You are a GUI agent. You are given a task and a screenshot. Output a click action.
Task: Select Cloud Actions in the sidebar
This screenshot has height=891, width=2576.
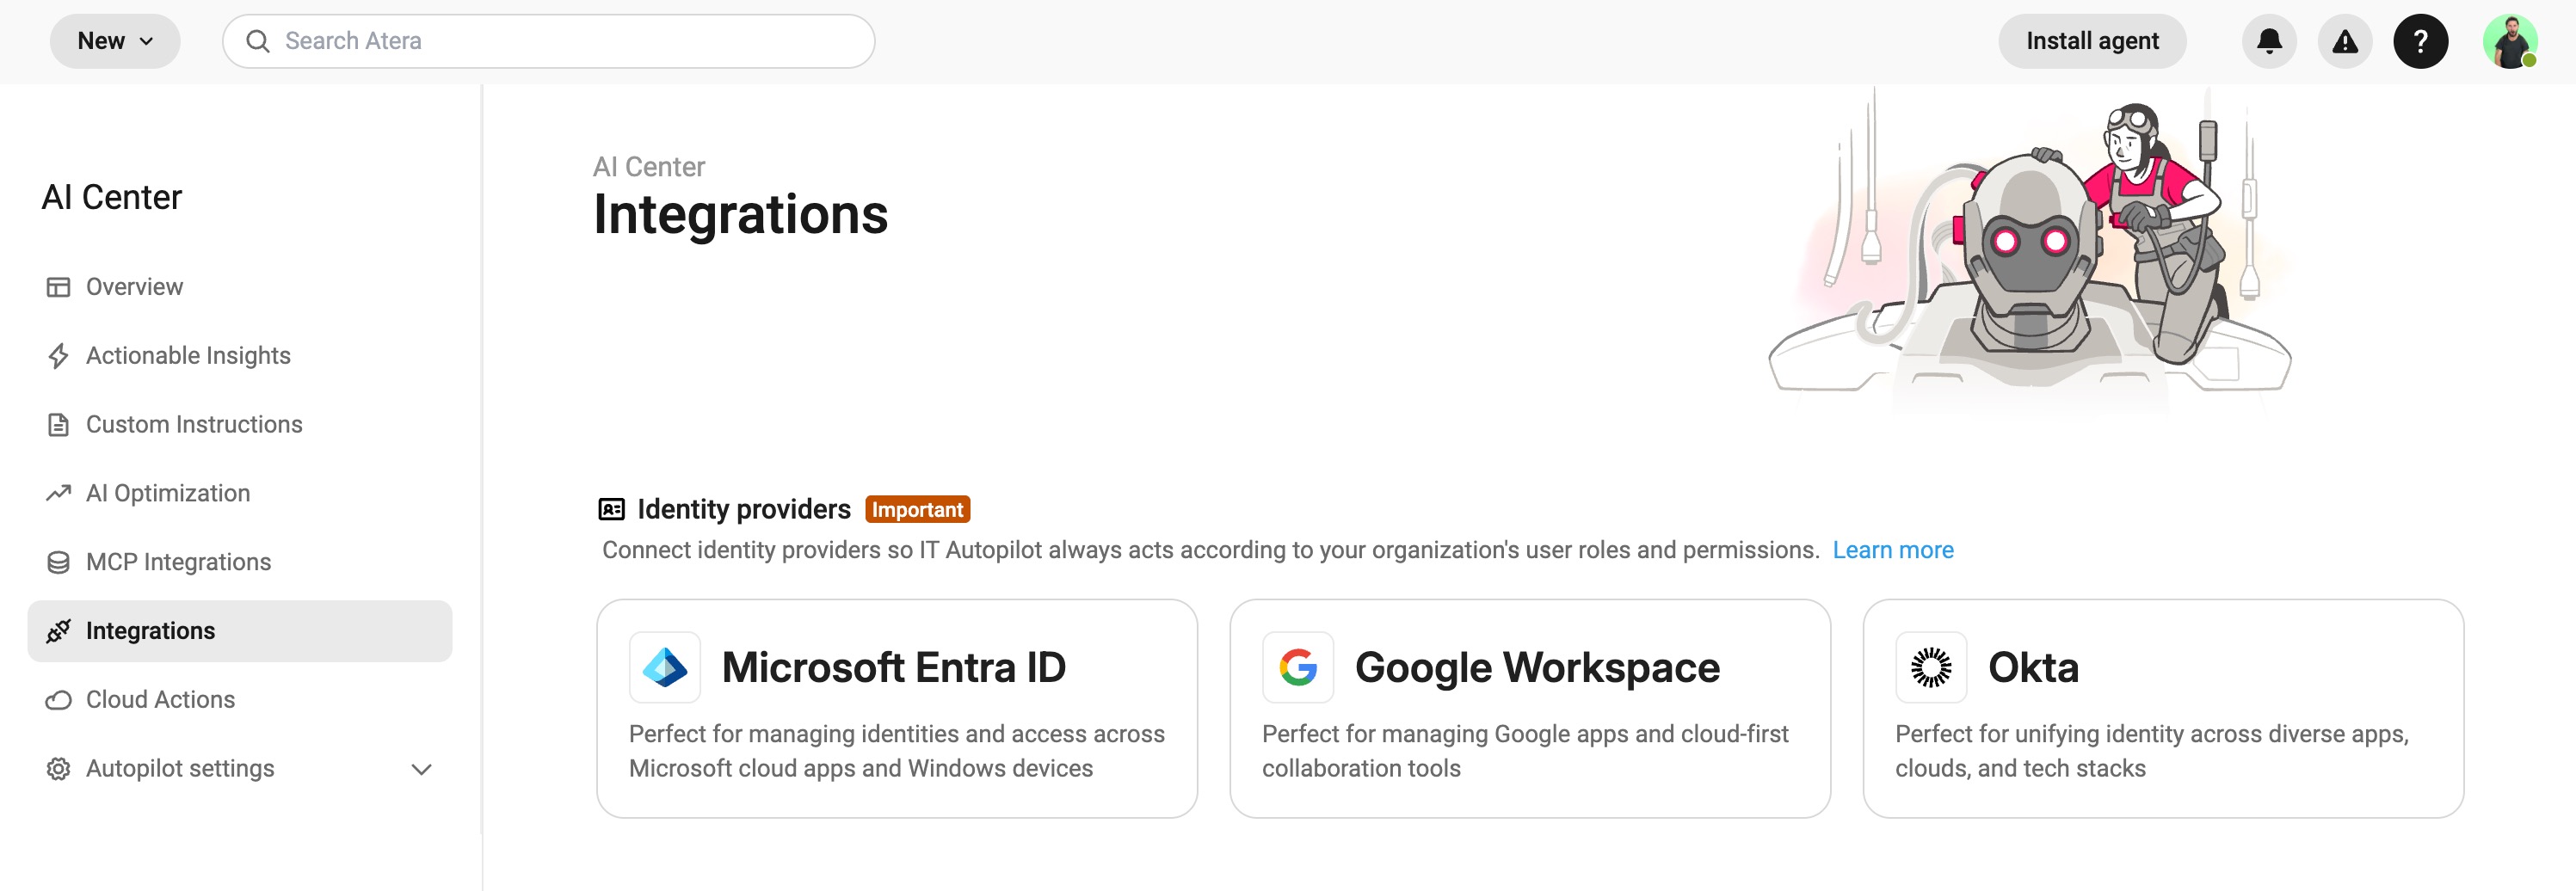tap(160, 699)
